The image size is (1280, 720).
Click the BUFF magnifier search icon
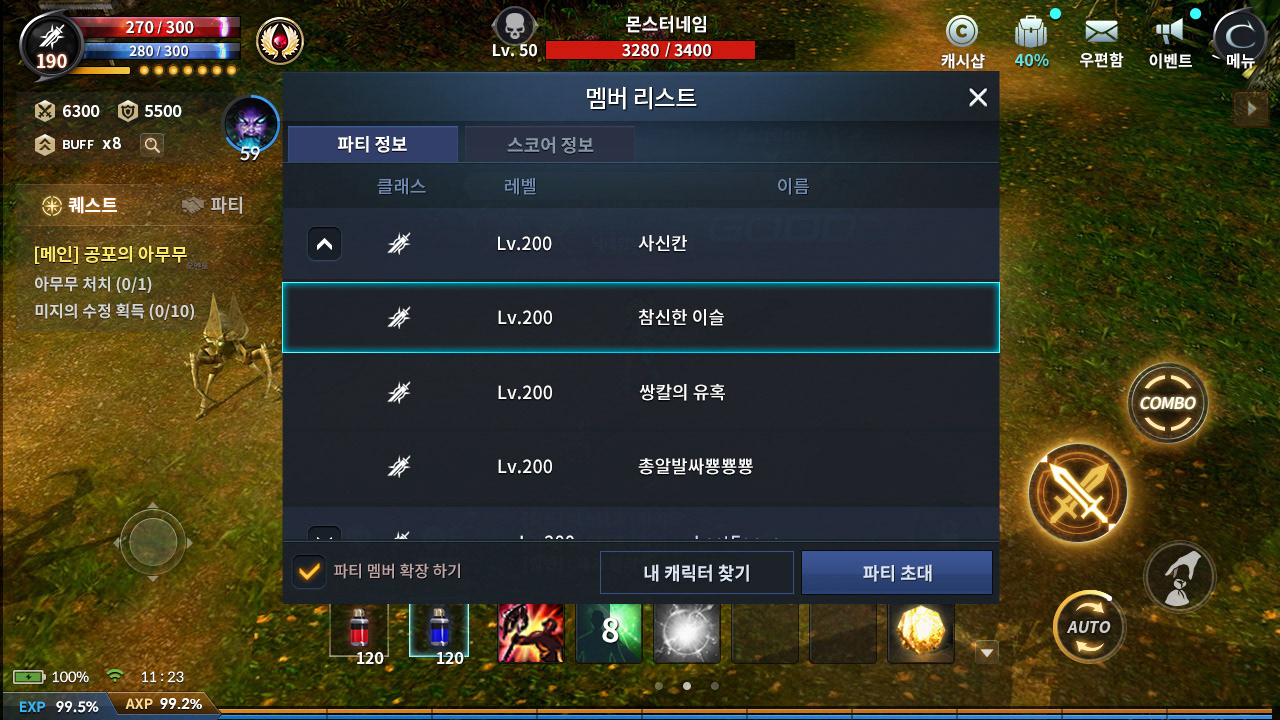(x=151, y=145)
